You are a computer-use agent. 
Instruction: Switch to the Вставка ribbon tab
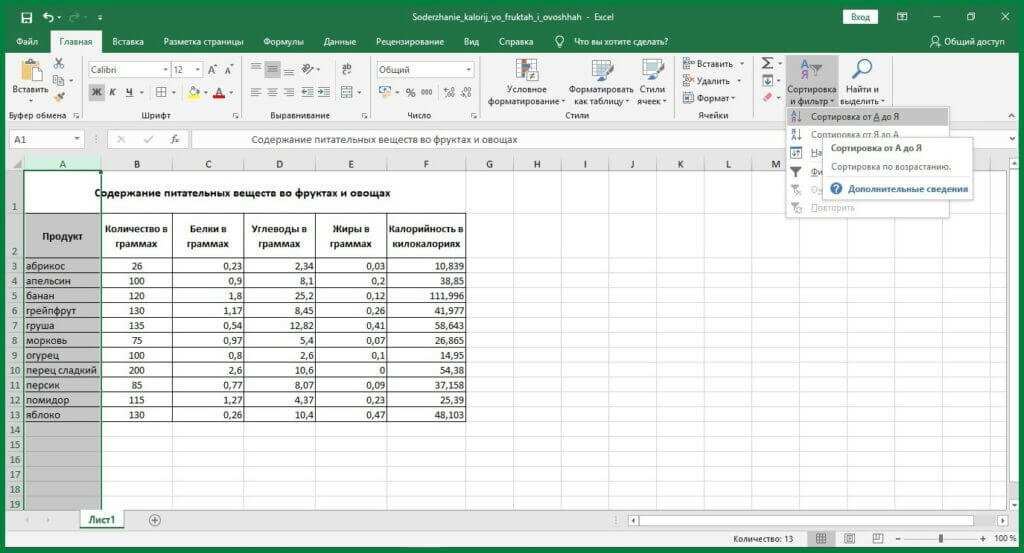tap(128, 42)
